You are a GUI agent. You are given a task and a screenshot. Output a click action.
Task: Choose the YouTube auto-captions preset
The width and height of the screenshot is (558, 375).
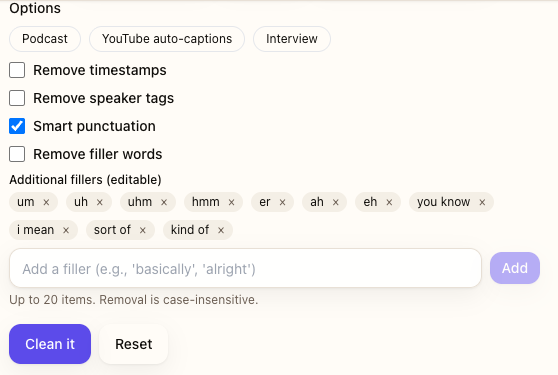point(167,39)
